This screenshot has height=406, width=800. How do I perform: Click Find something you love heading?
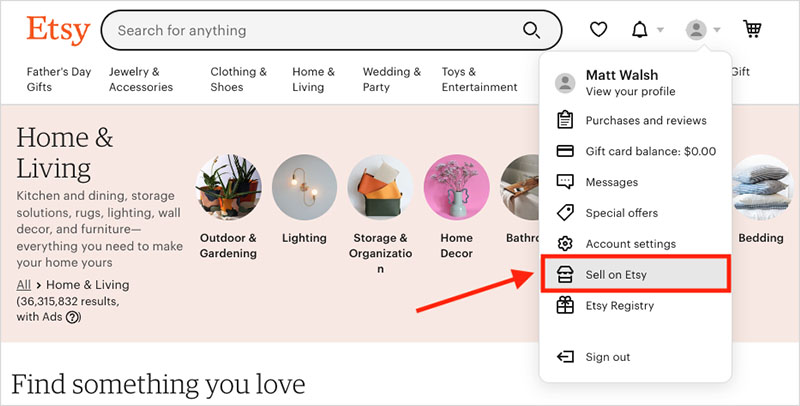(x=158, y=385)
